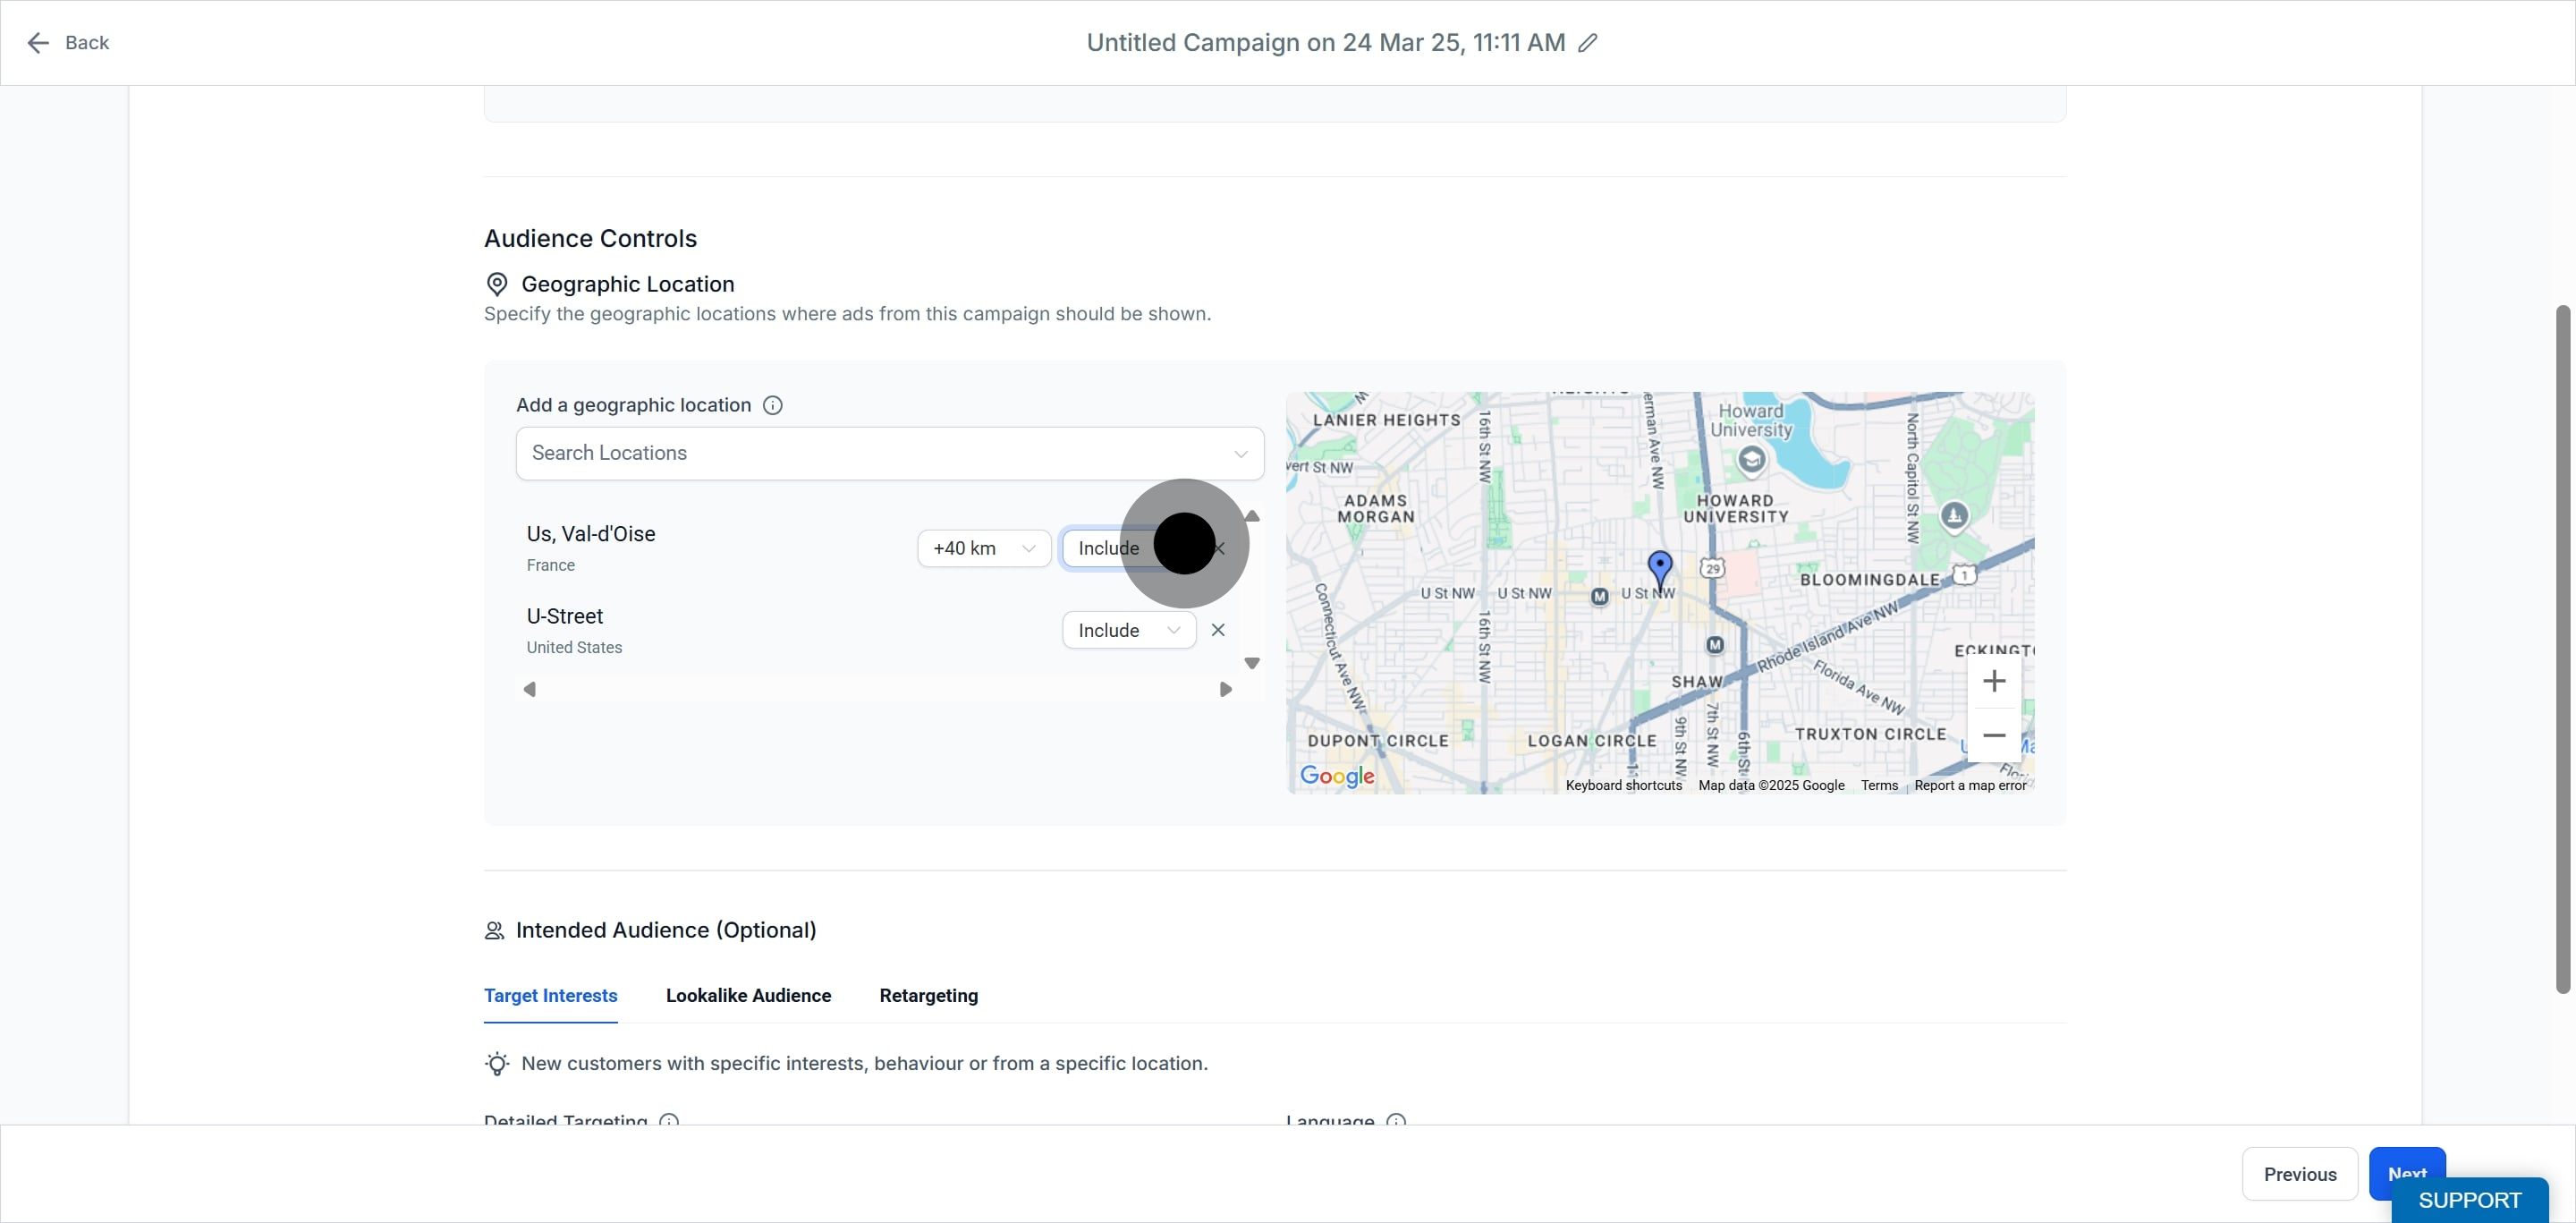
Task: Select the Target Interests tab
Action: (x=550, y=995)
